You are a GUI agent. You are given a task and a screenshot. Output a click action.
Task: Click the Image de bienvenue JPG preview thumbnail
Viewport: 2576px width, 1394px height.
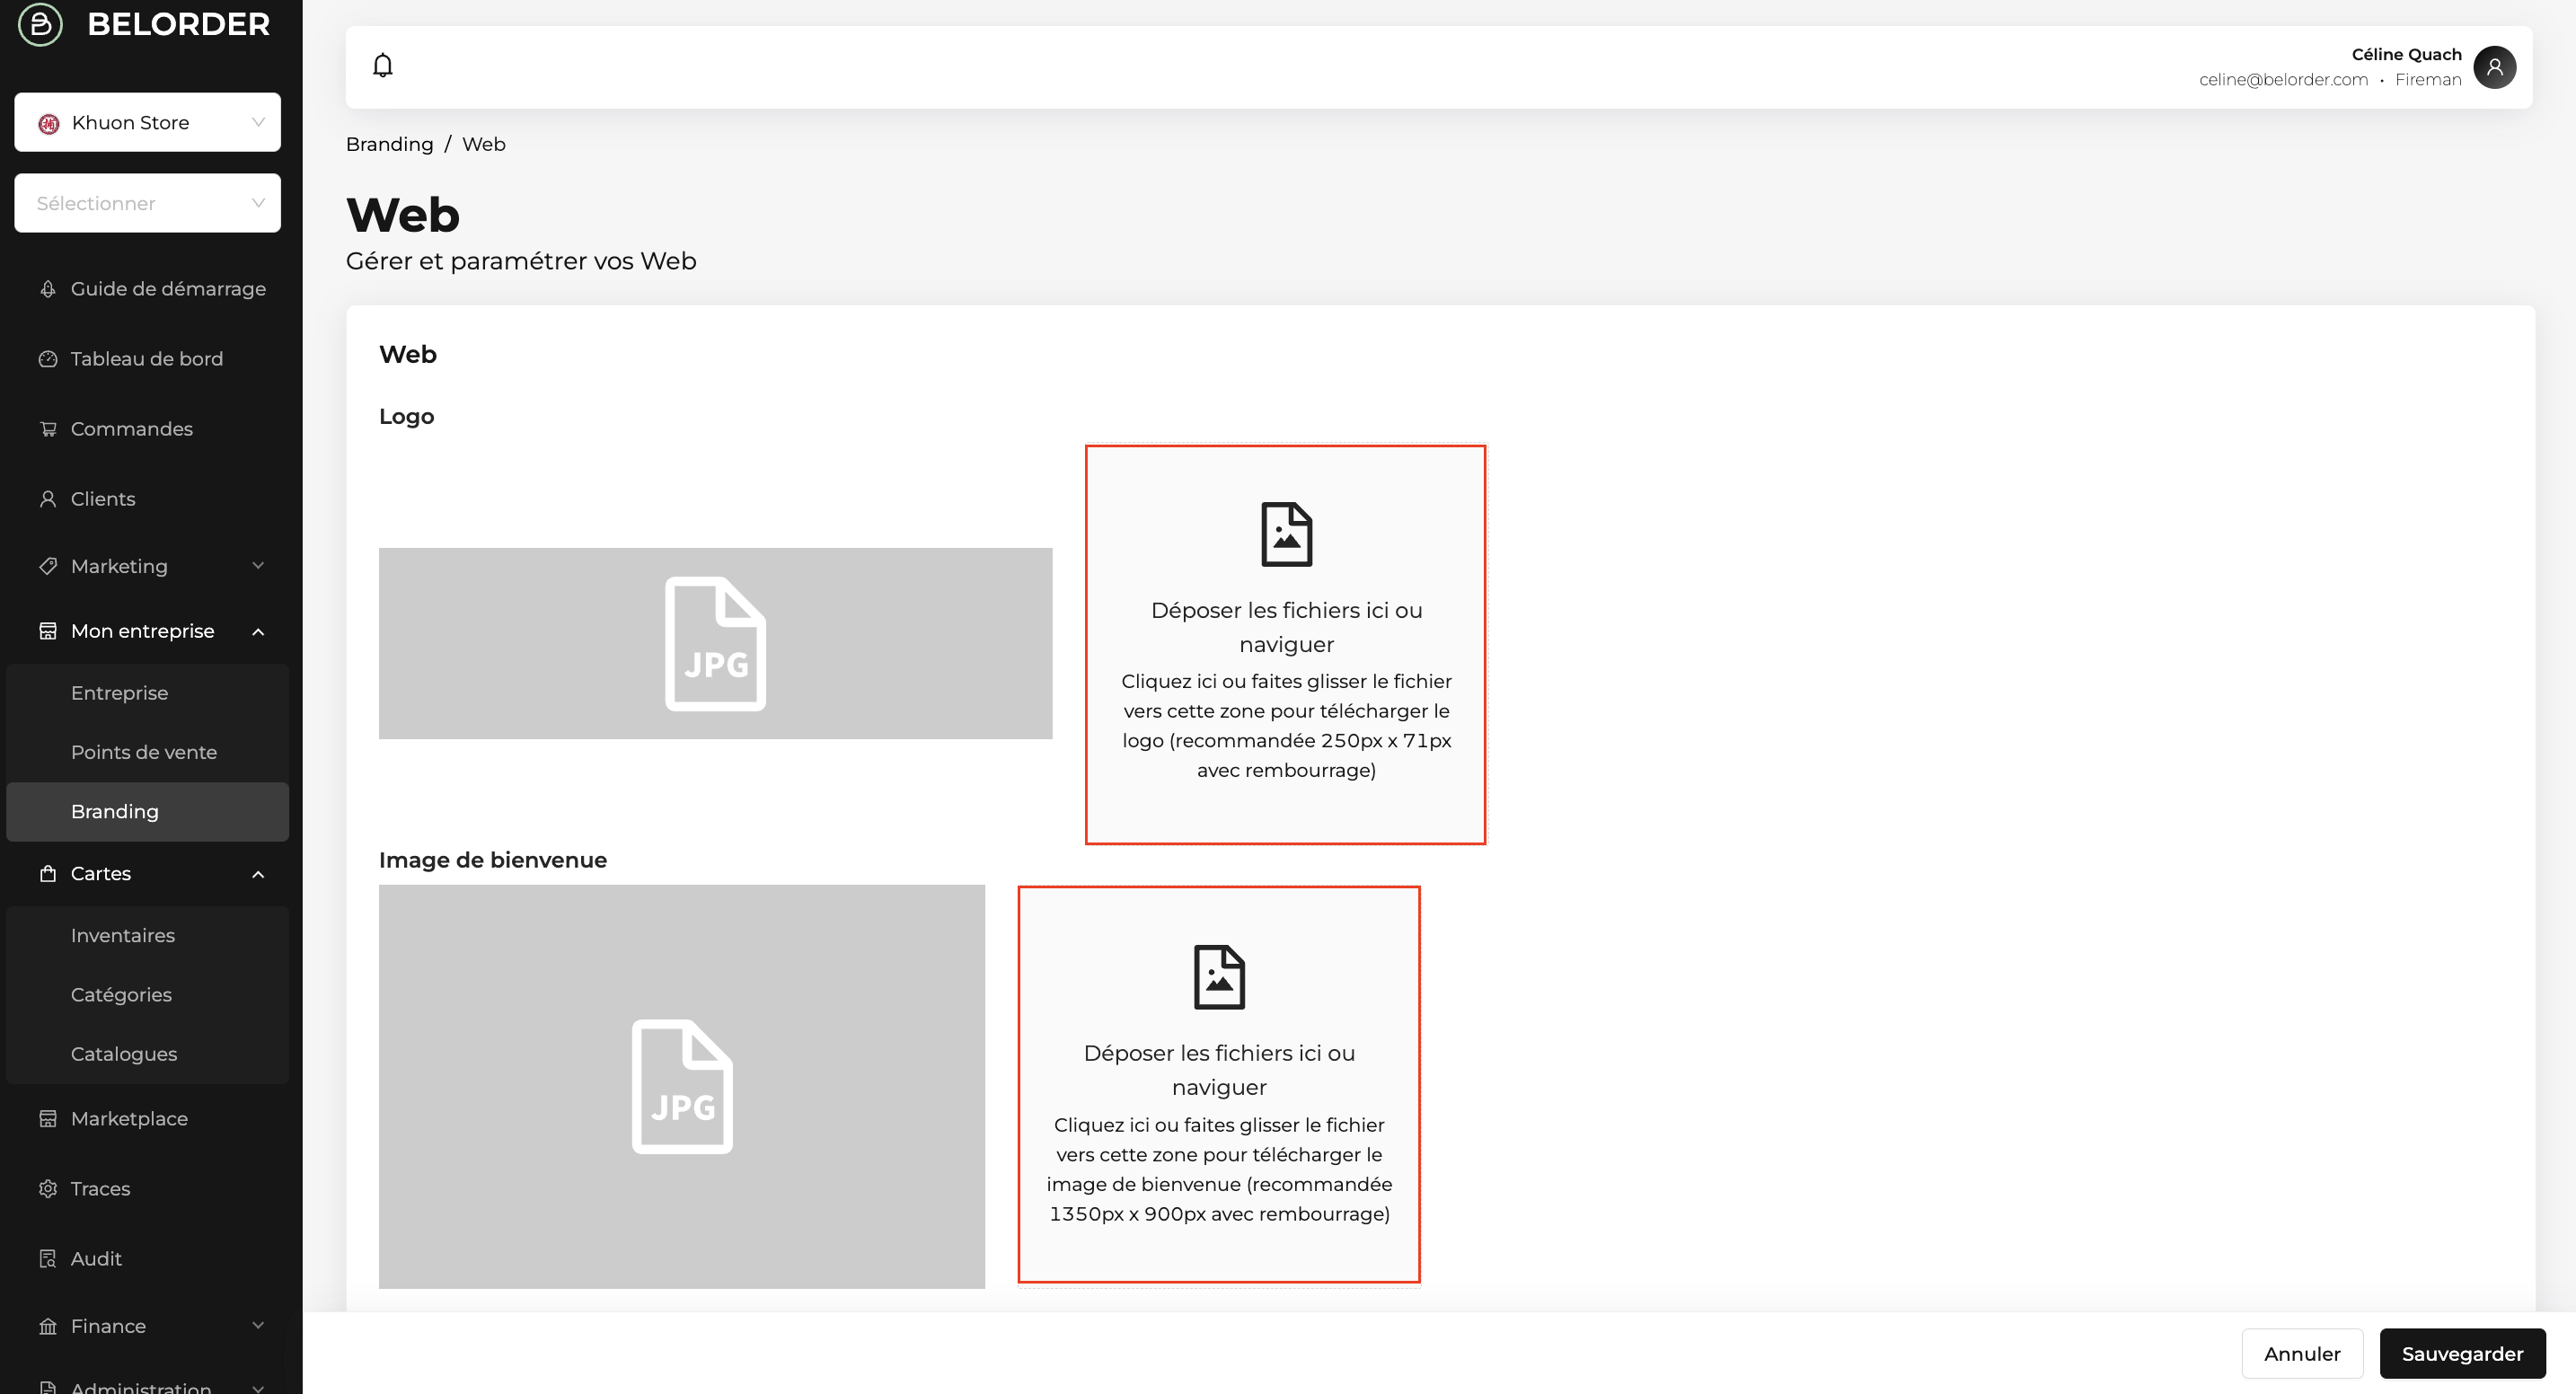(x=682, y=1087)
